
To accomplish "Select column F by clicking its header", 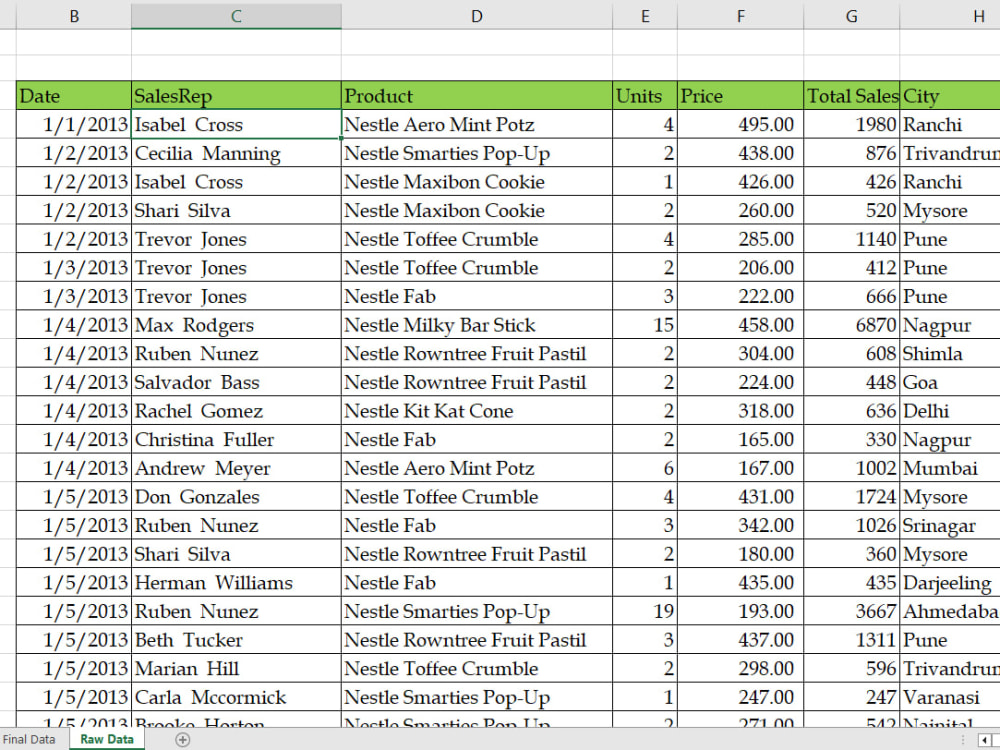I will (x=740, y=16).
